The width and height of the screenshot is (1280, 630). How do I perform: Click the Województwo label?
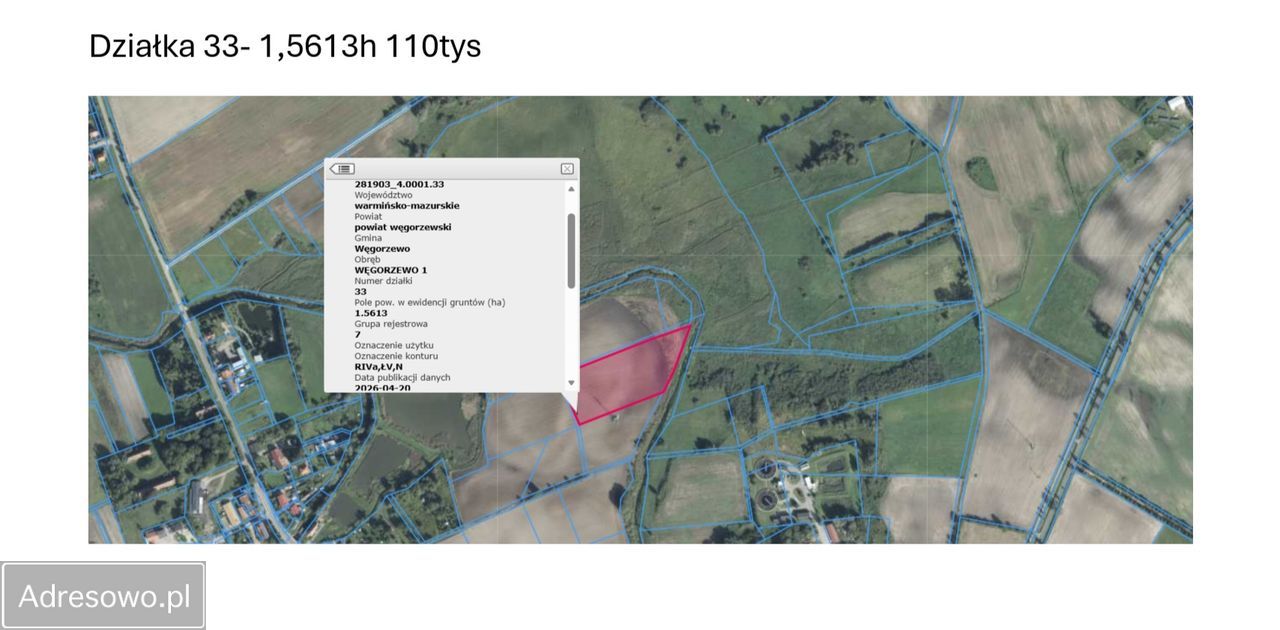coord(383,195)
